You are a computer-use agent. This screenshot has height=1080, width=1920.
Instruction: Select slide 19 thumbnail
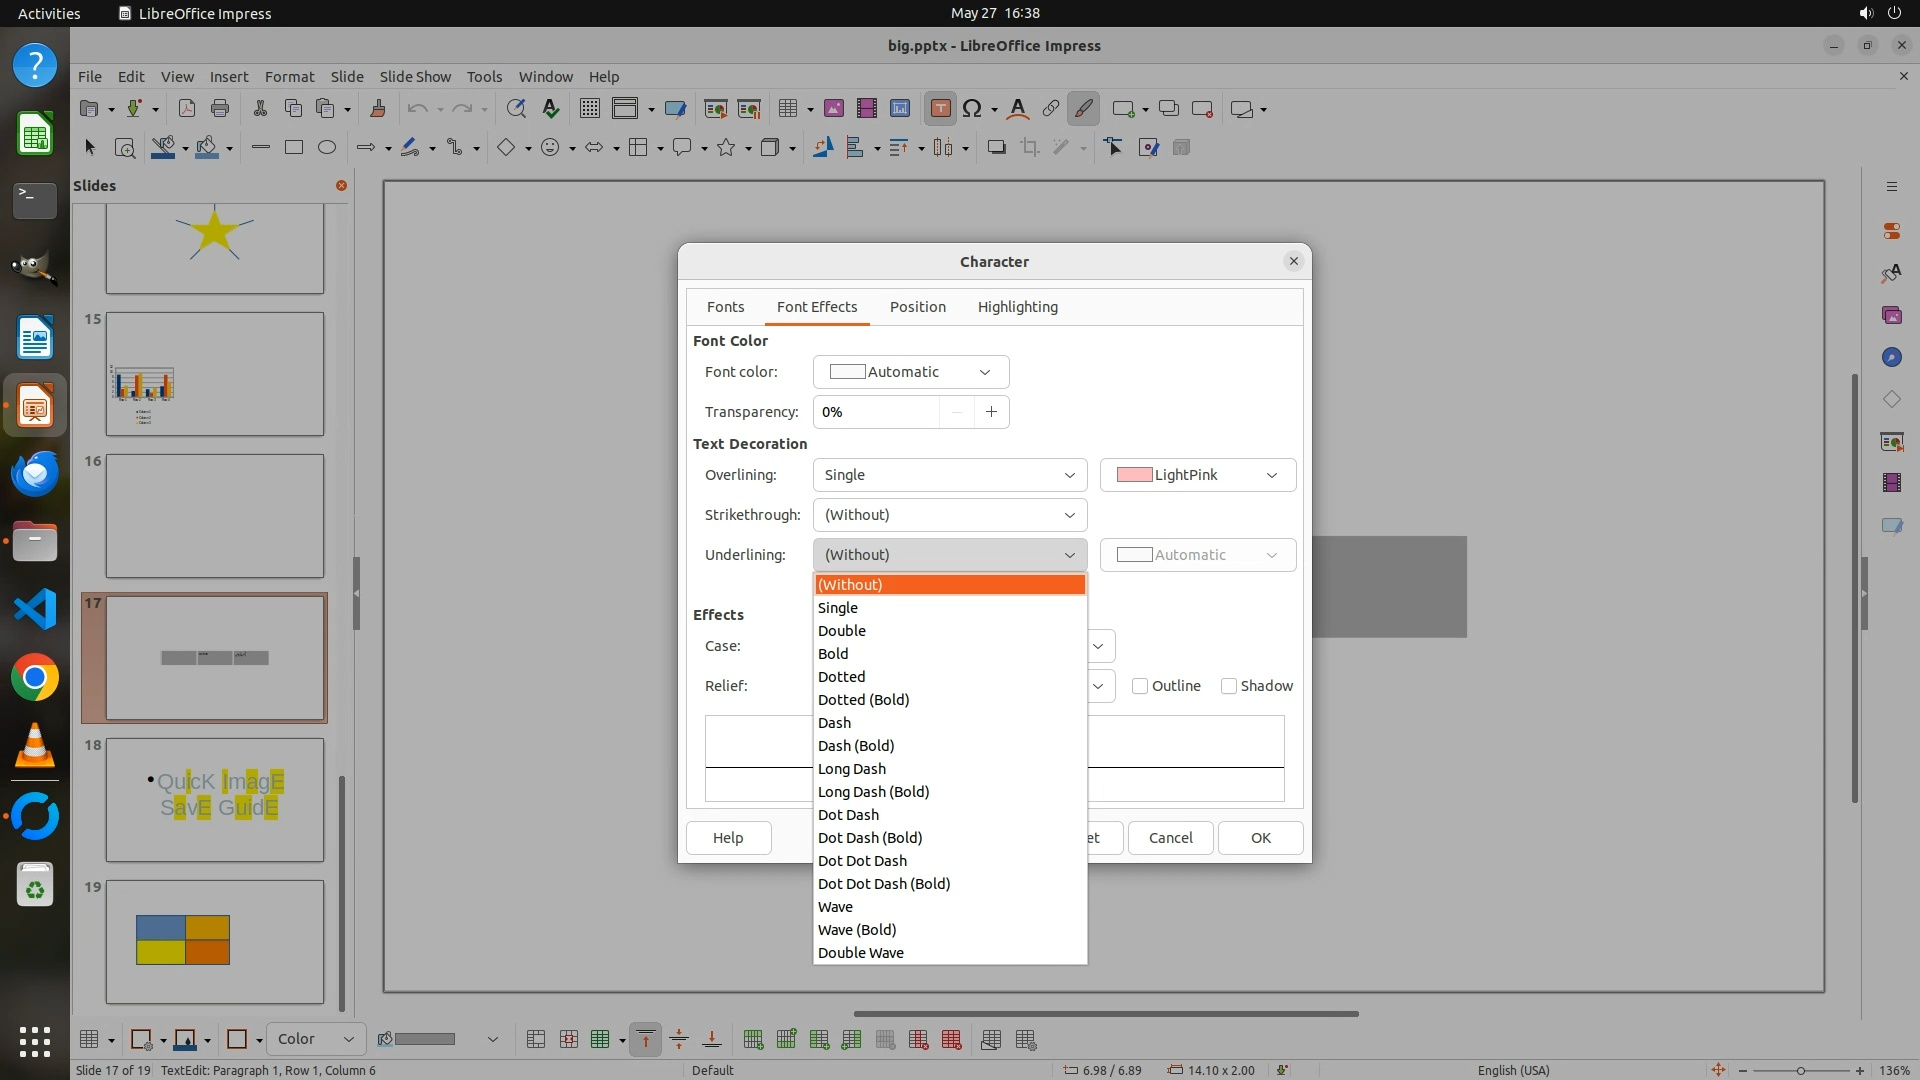pos(215,941)
